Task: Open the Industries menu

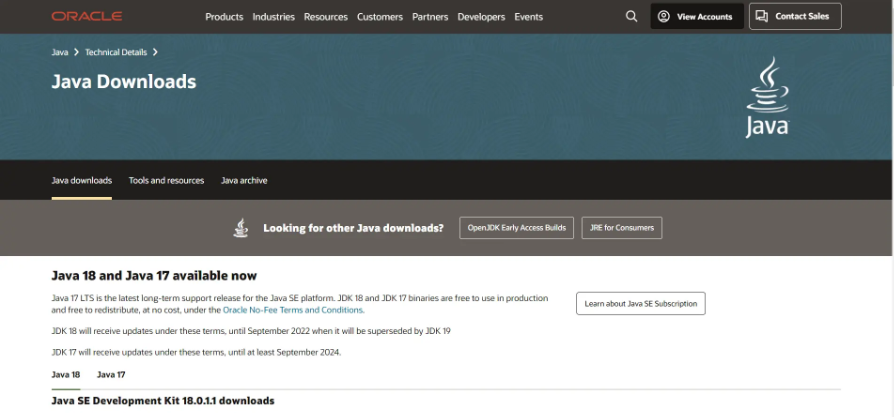Action: click(274, 17)
